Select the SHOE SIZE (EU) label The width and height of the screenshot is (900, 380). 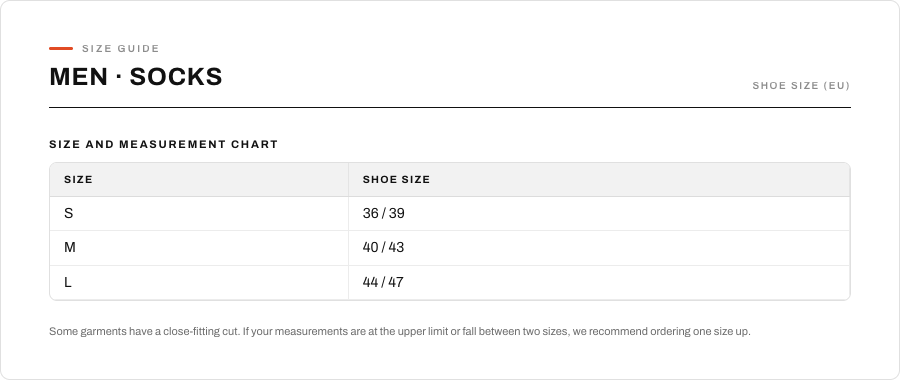801,86
